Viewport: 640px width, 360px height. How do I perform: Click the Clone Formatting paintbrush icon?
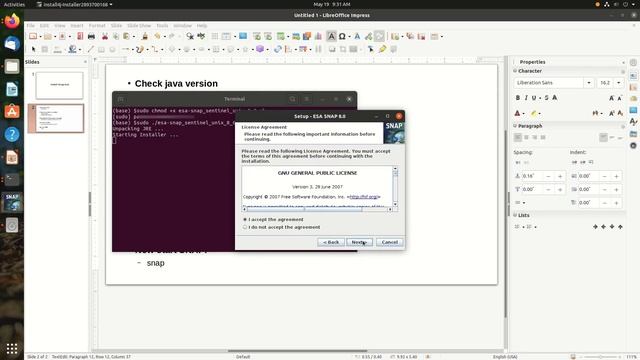(145, 36)
